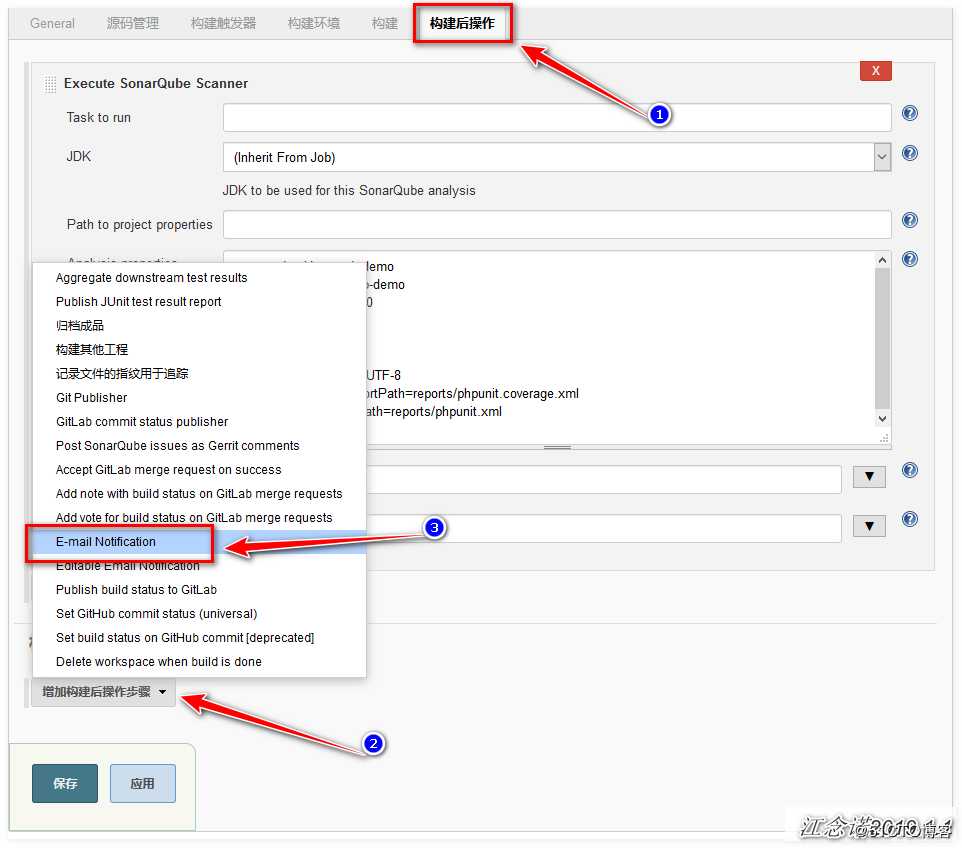
Task: Select 构建其他工程 from the menu
Action: [x=199, y=349]
